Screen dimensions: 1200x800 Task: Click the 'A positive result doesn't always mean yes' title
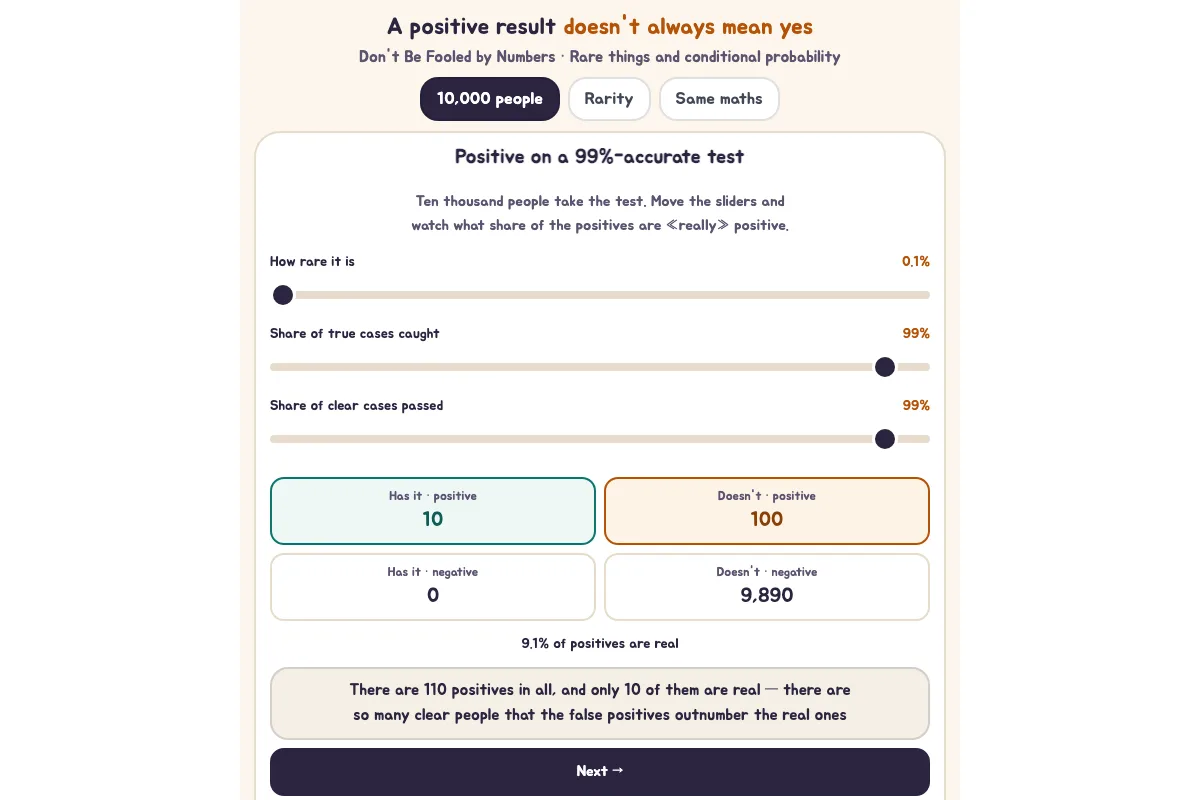[x=600, y=27]
